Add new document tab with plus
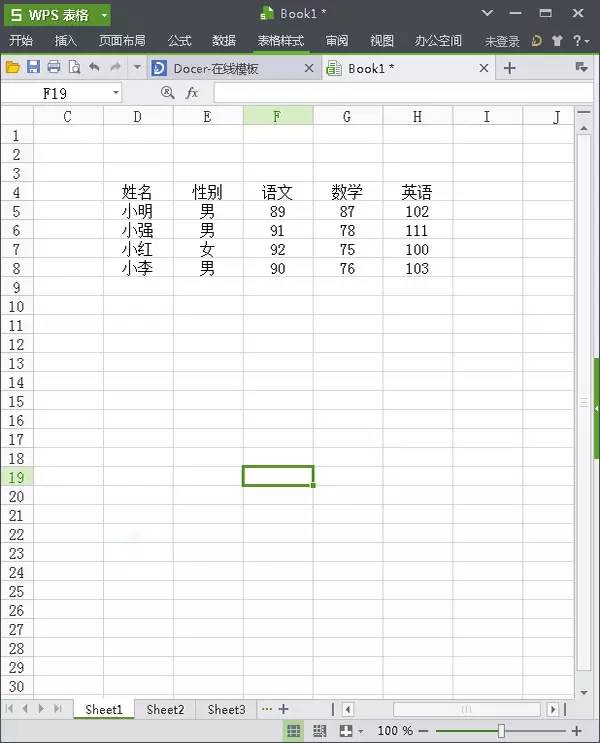This screenshot has height=743, width=600. click(x=509, y=68)
